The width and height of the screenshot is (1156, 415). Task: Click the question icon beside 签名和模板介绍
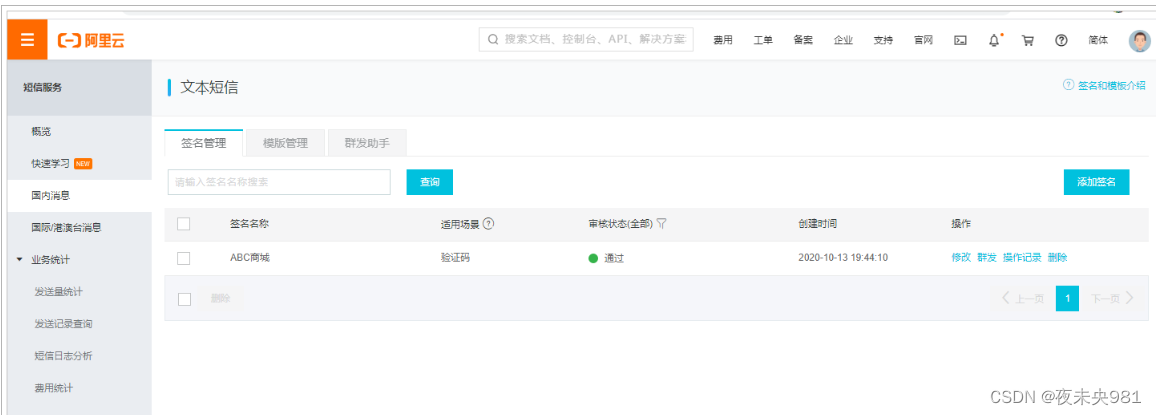tap(1068, 85)
